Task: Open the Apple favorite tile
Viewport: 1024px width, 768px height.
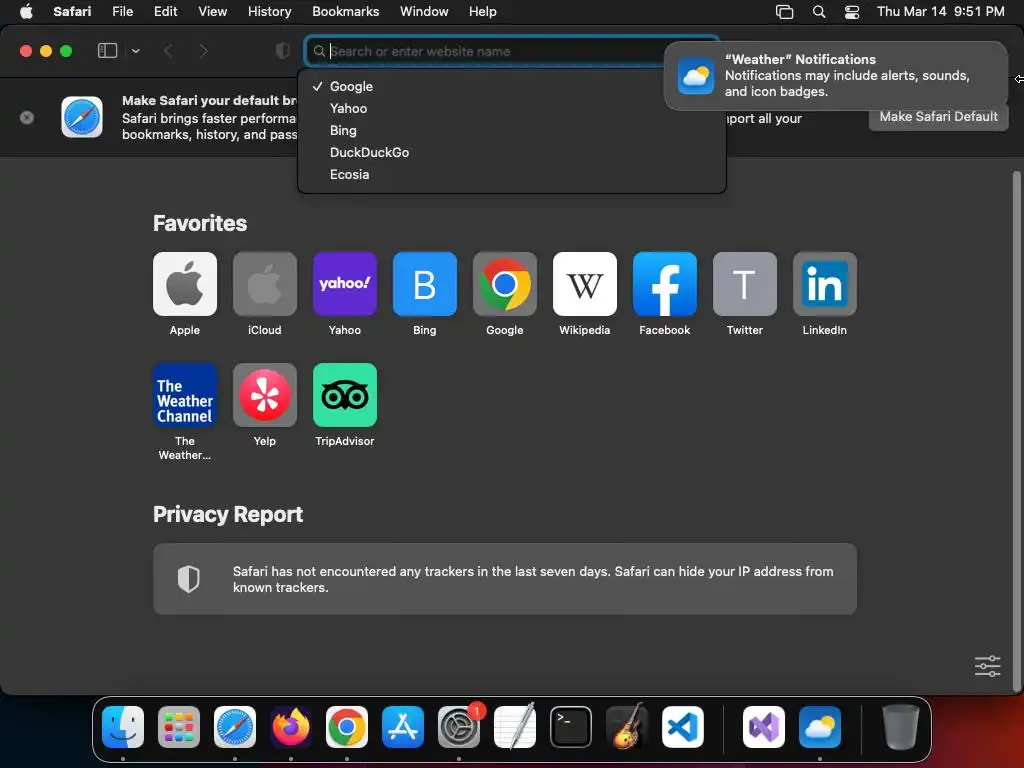Action: pyautogui.click(x=185, y=284)
